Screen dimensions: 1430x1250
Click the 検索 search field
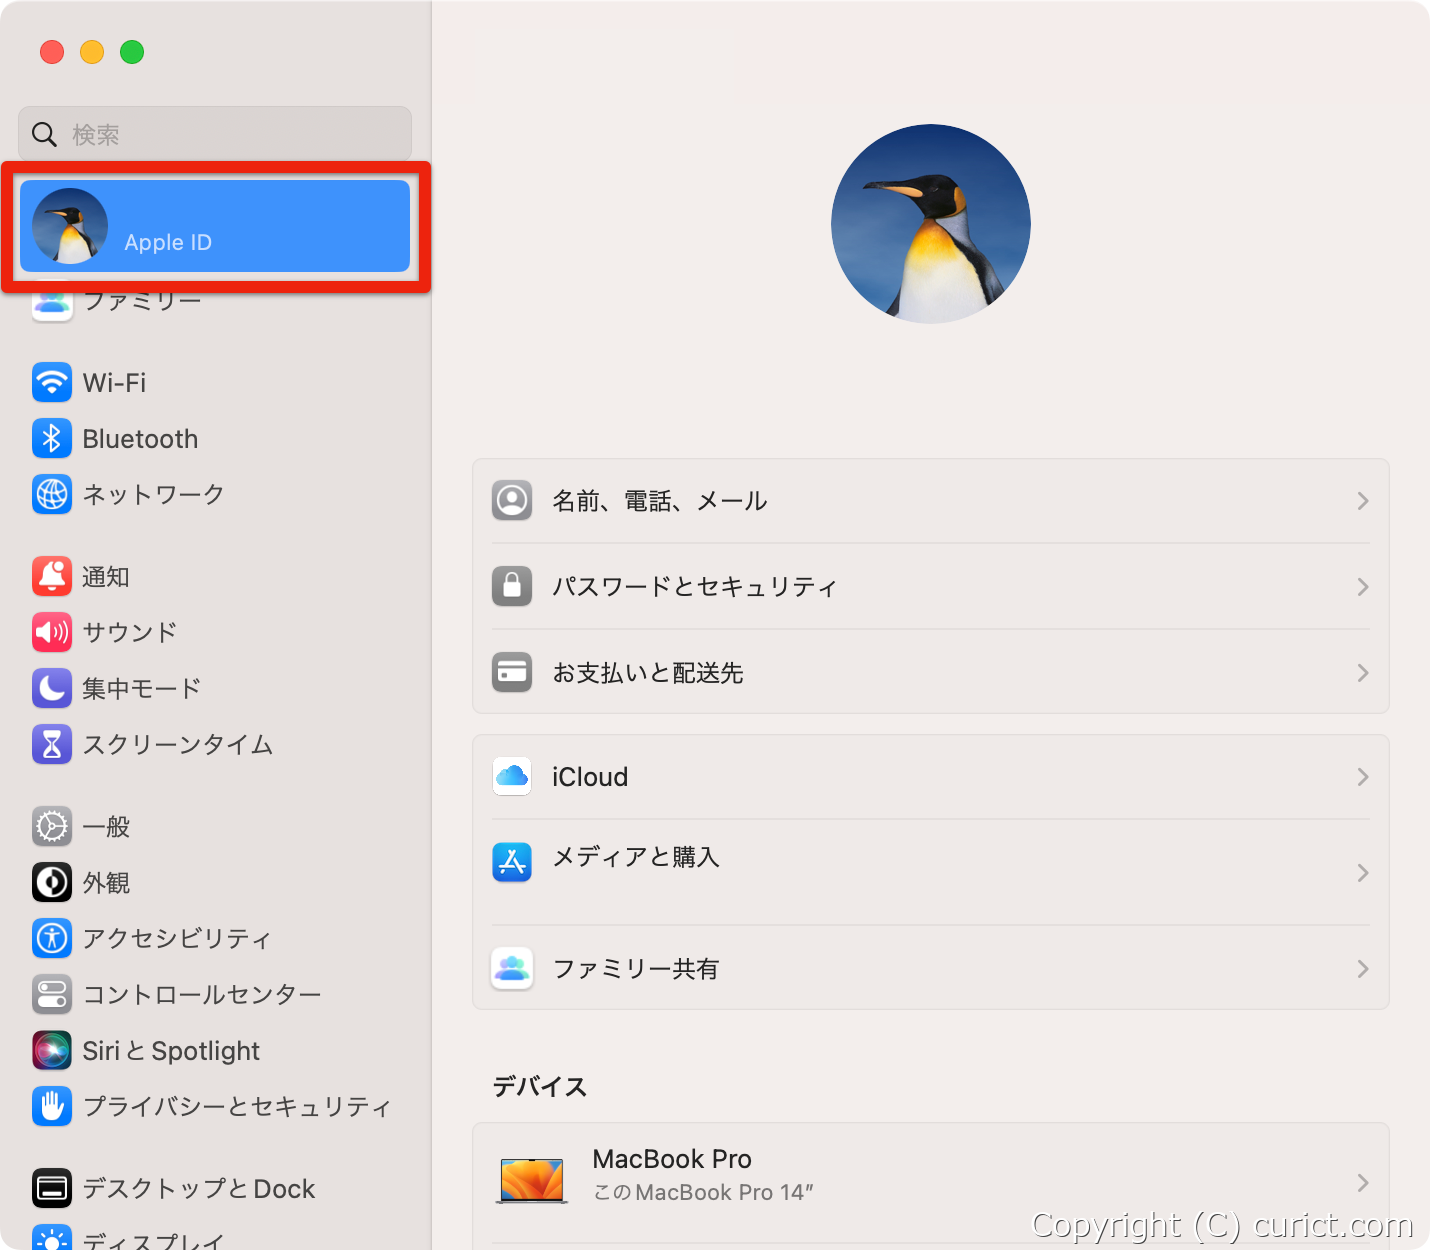pyautogui.click(x=215, y=133)
